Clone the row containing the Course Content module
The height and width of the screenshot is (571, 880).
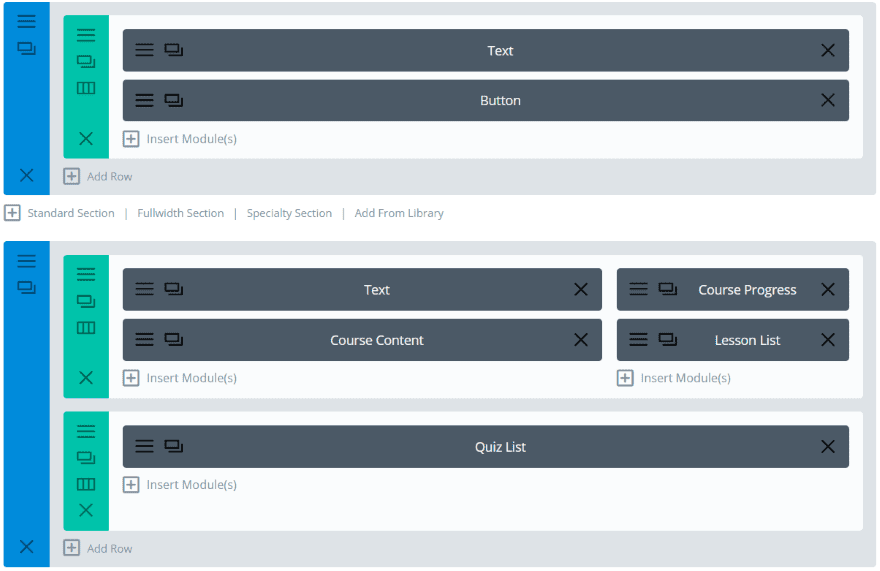tap(86, 300)
